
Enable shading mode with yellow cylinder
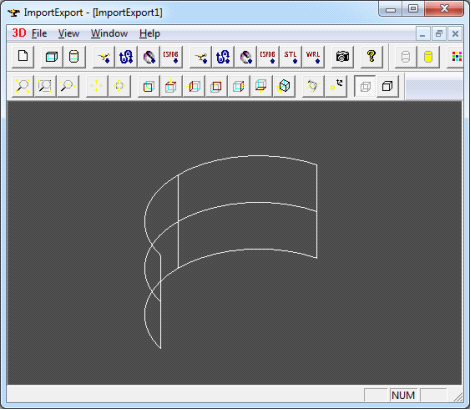tap(428, 56)
